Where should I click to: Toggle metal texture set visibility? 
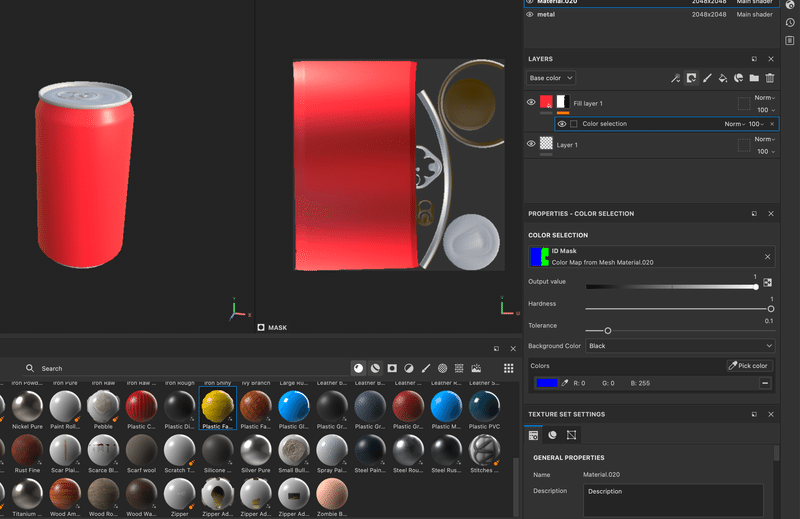coord(530,14)
